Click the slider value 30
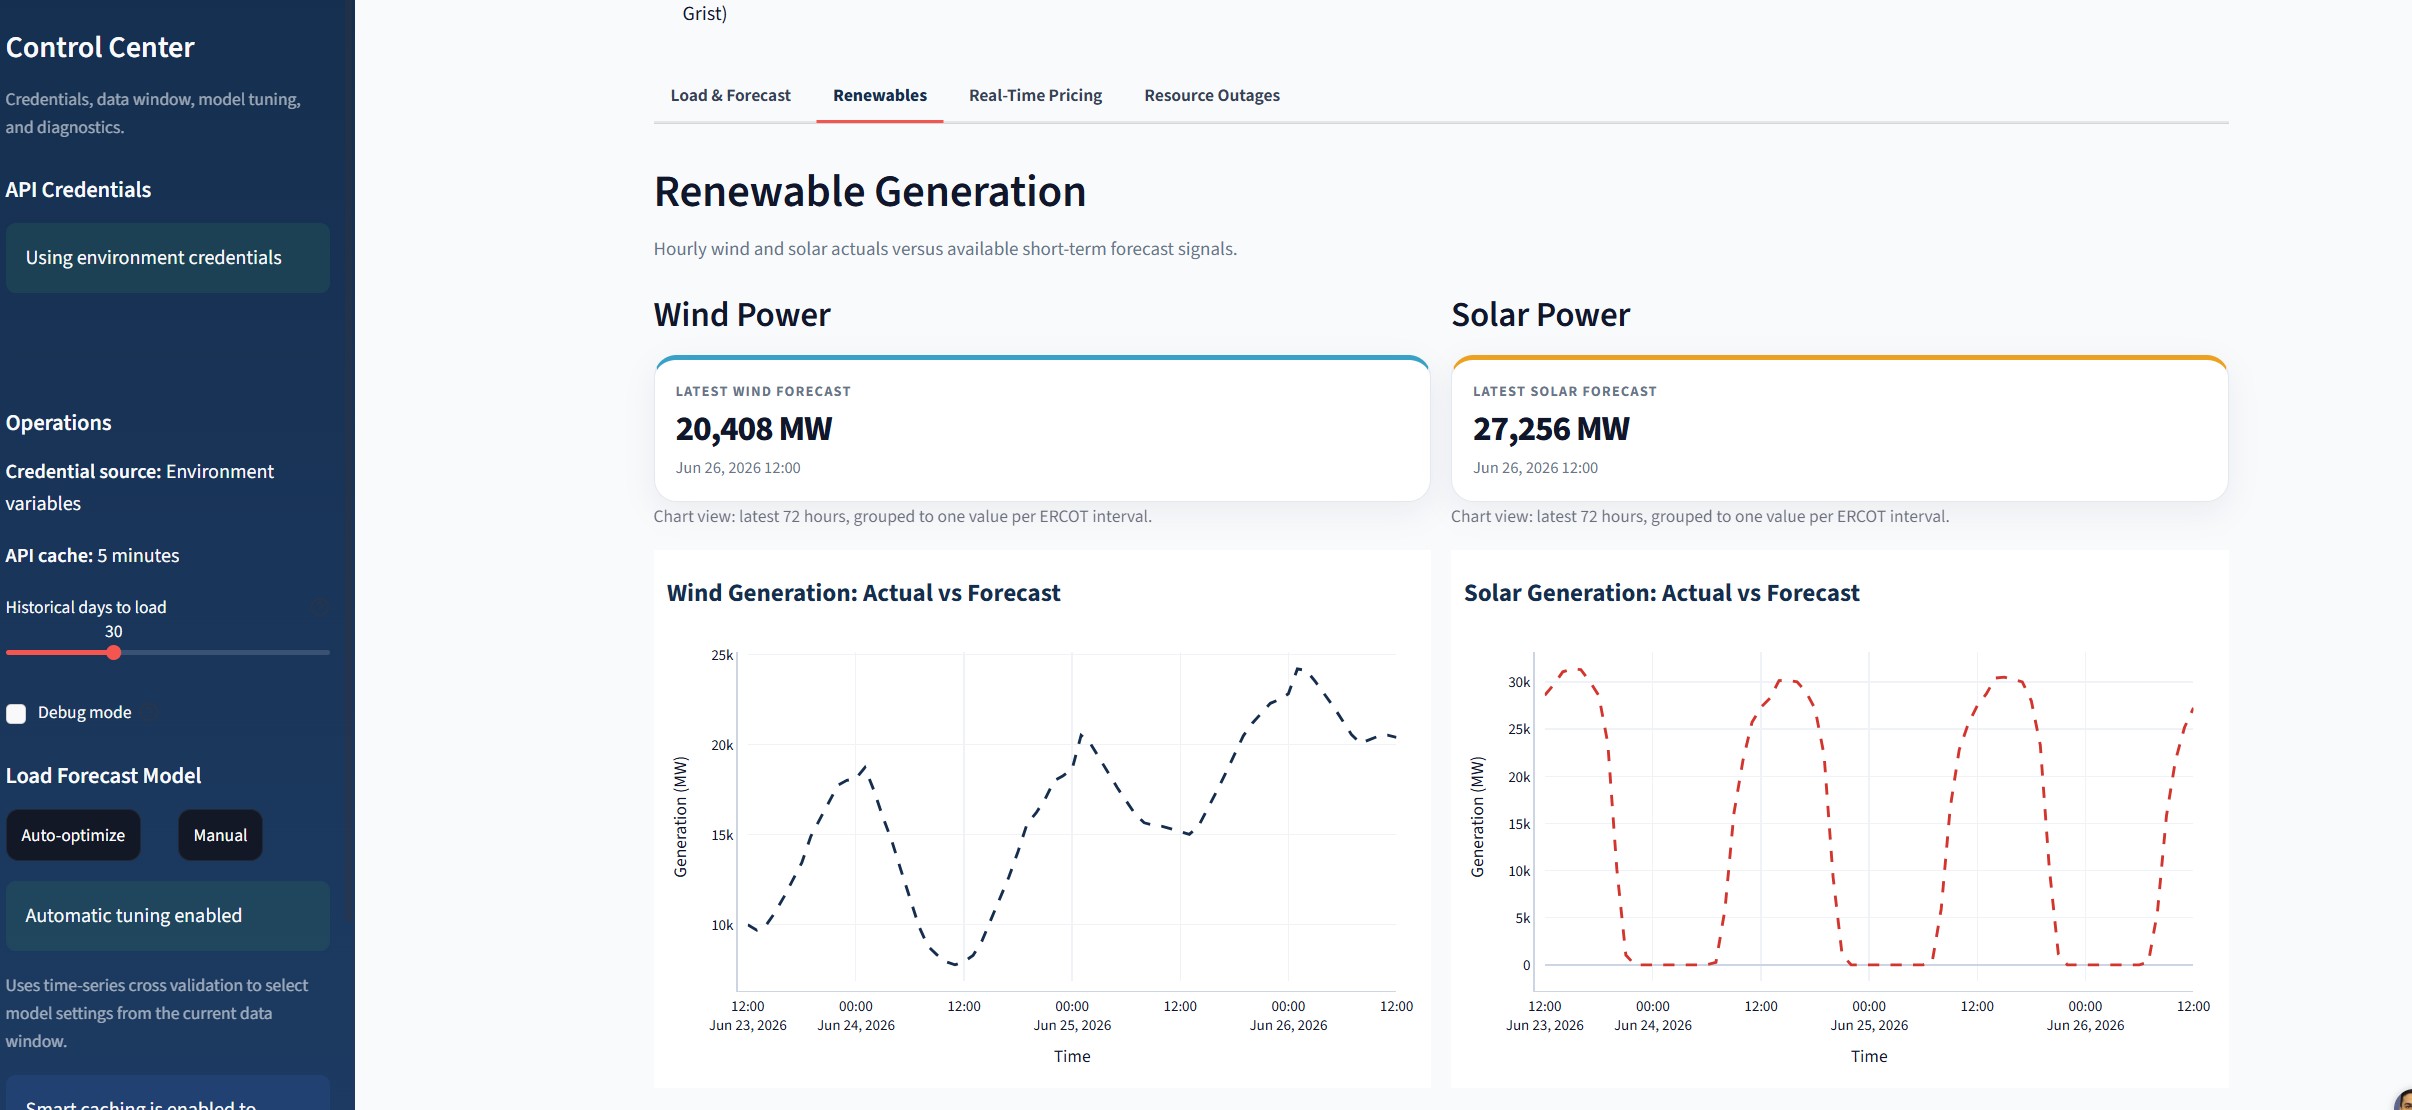The height and width of the screenshot is (1110, 2412). pyautogui.click(x=114, y=631)
